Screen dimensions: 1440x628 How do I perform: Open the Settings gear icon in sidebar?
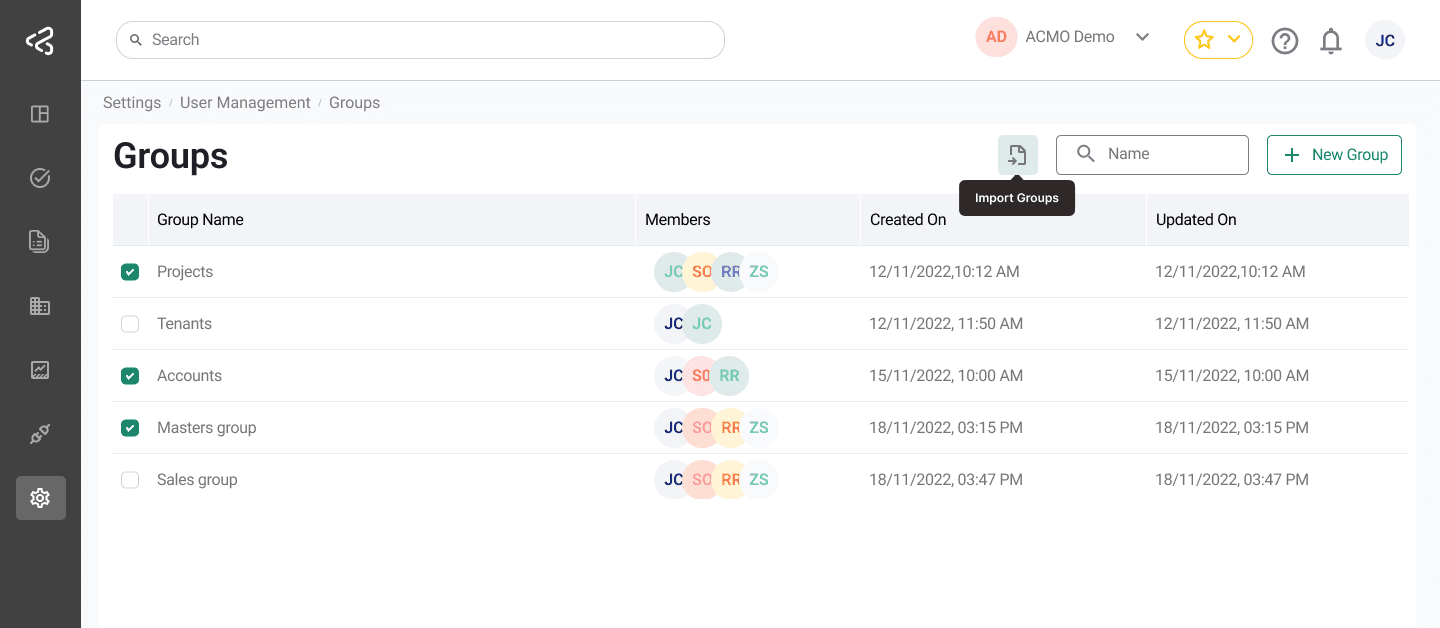(x=40, y=498)
